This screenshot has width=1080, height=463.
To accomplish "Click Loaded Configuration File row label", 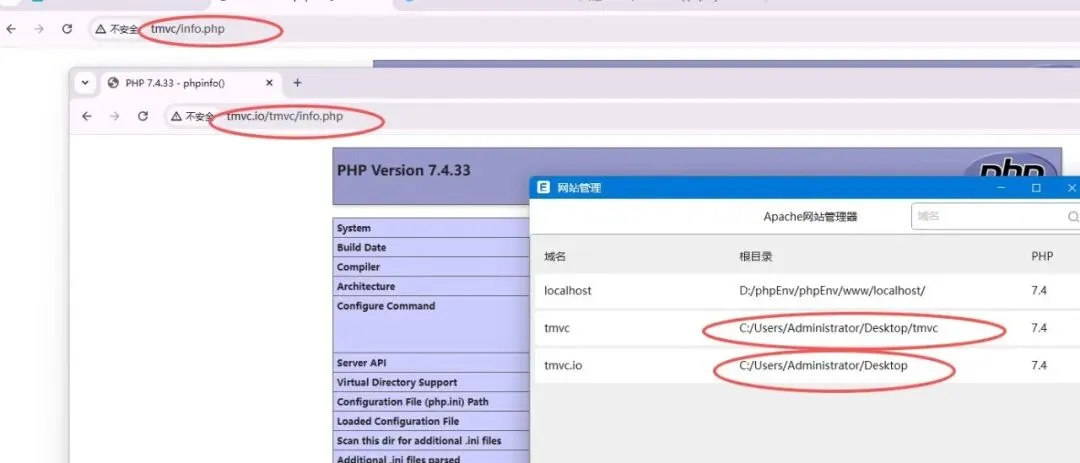I will (397, 421).
